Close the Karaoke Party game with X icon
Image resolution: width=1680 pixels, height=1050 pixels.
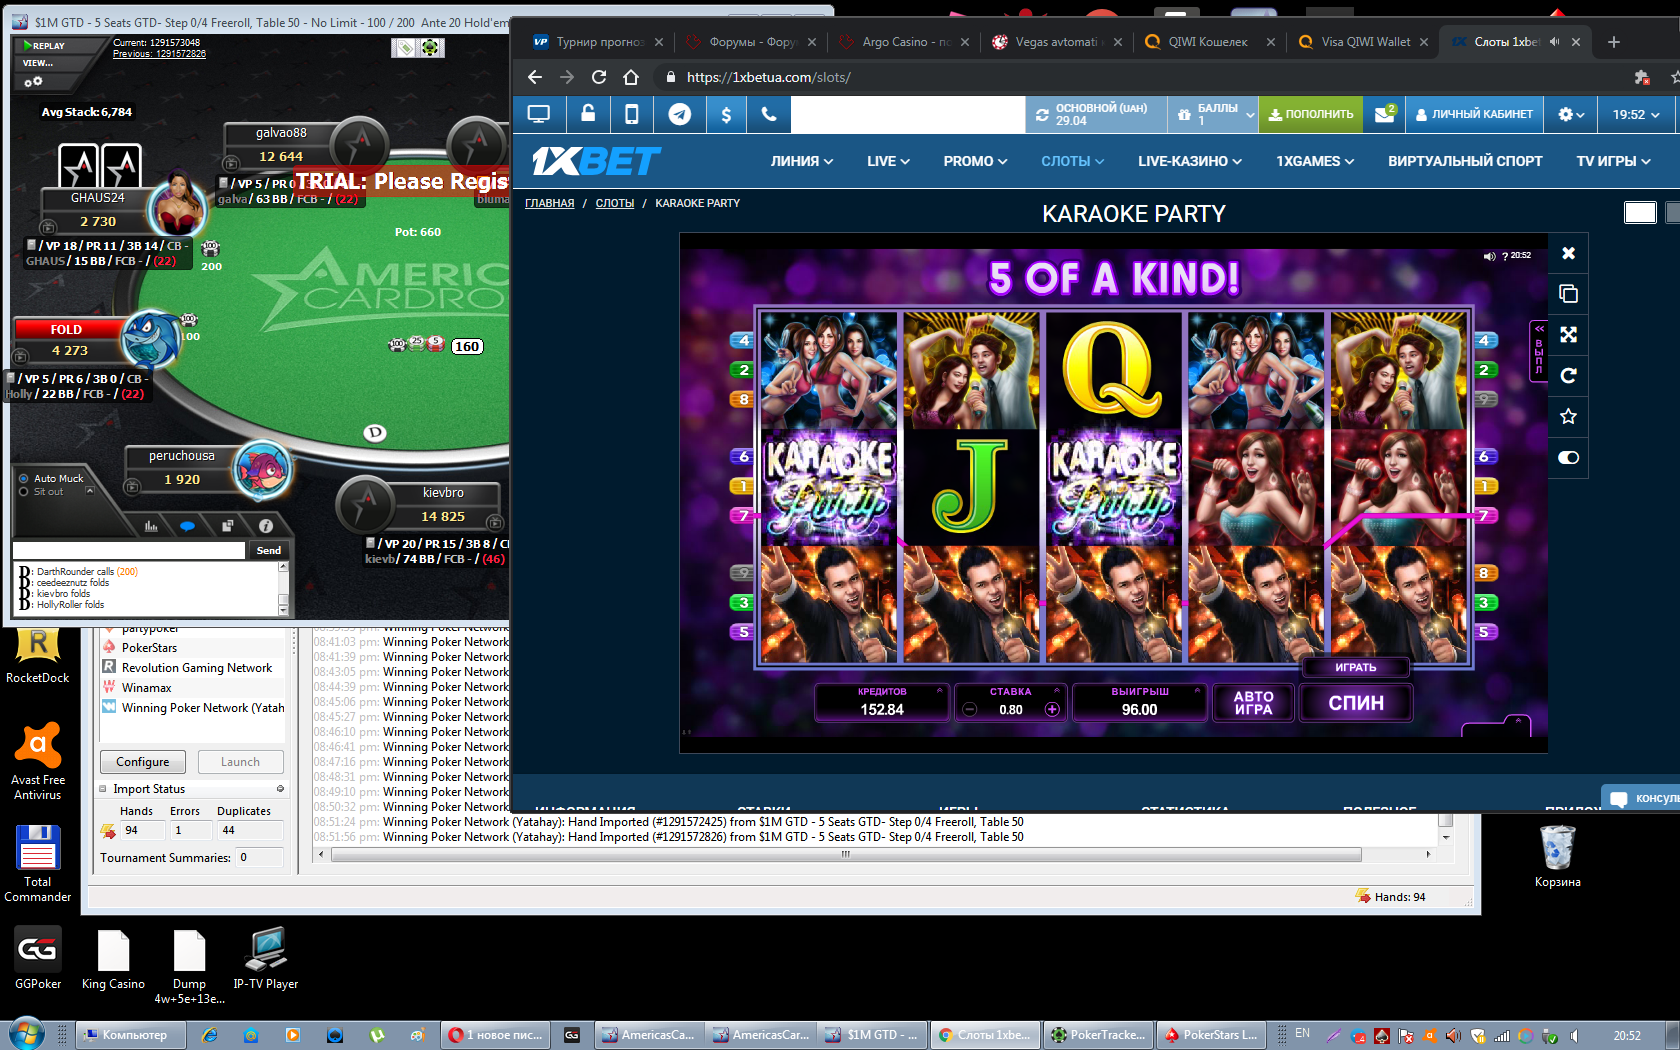(1568, 253)
